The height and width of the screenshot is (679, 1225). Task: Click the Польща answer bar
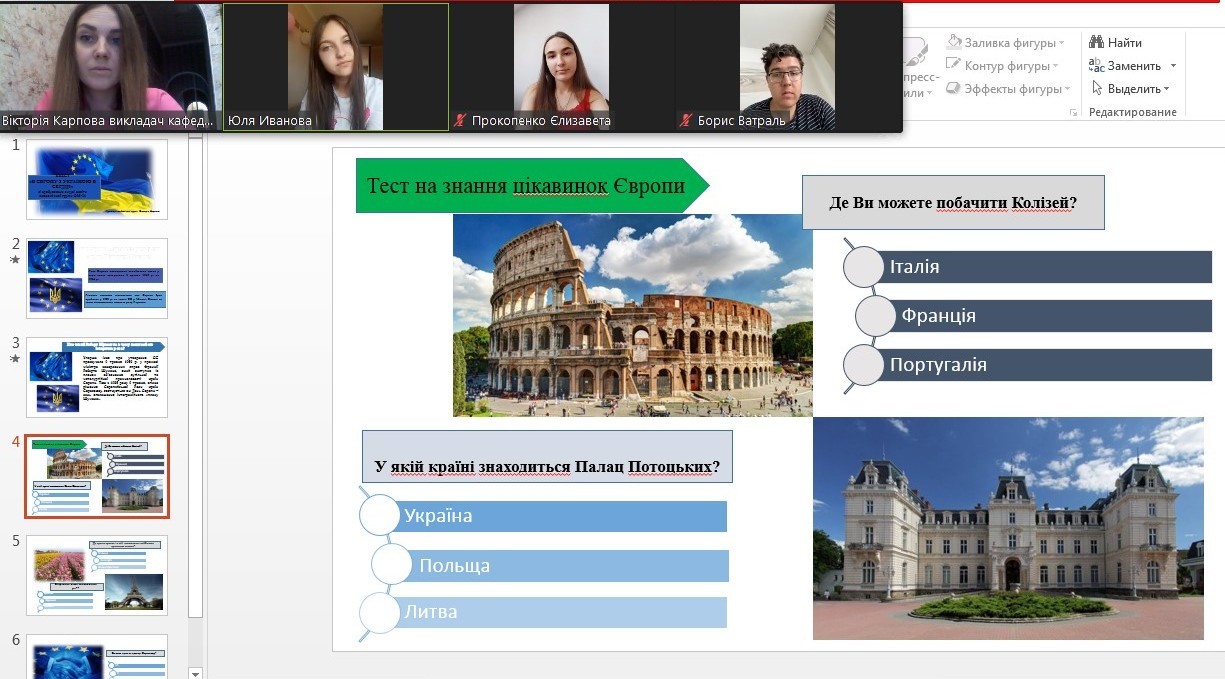click(569, 565)
